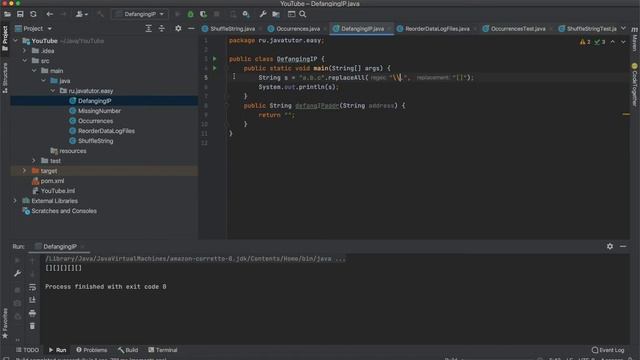Open the Favorites side tool window tab

pos(5,324)
